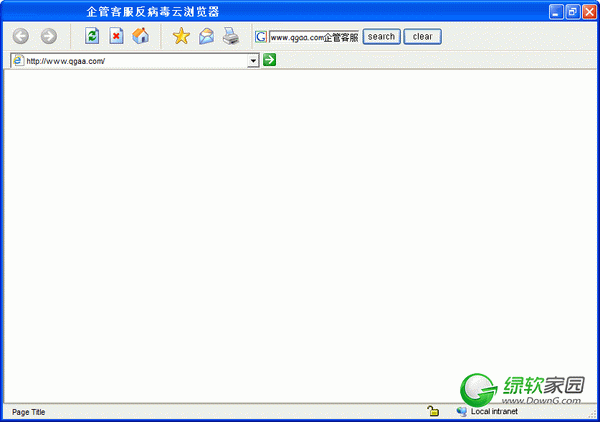Open the home page via house icon

coord(140,36)
